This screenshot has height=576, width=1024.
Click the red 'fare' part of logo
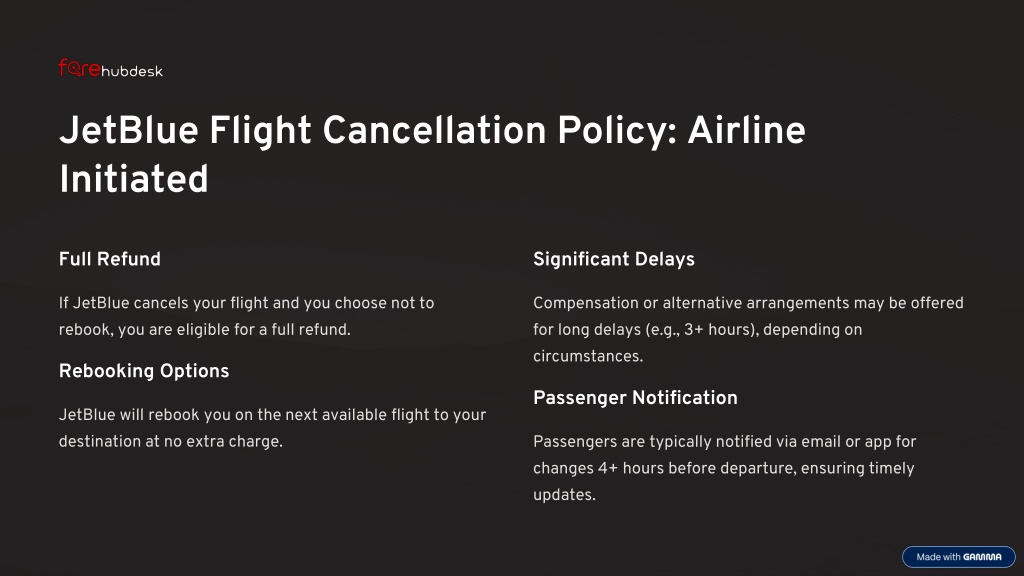click(80, 68)
